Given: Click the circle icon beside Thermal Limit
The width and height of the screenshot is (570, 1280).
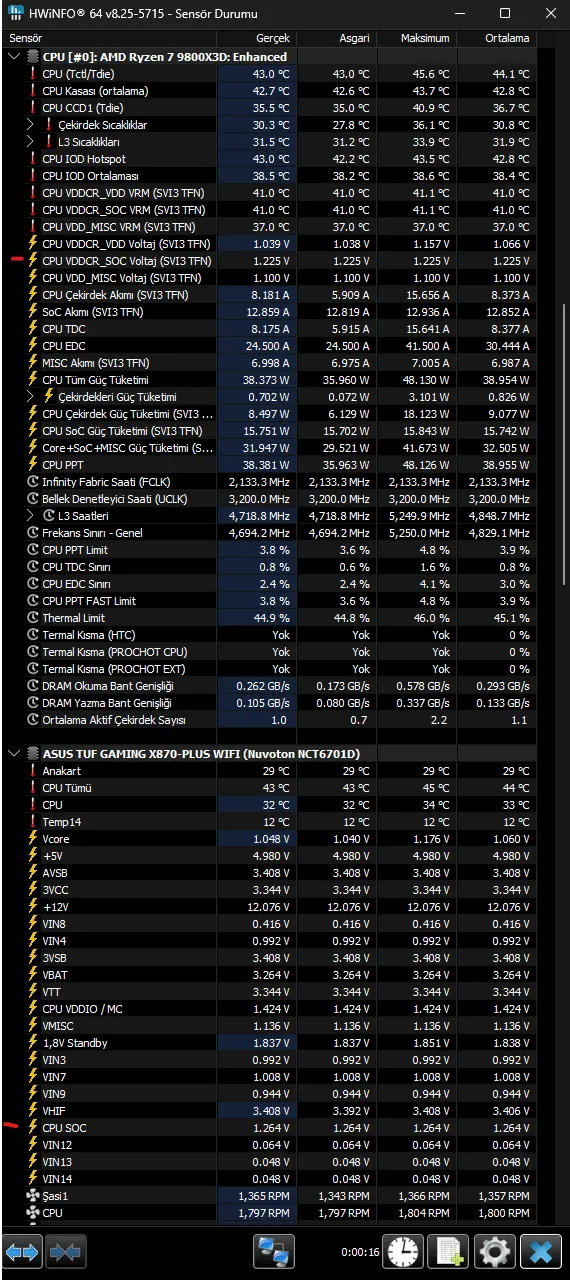Looking at the screenshot, I should click(32, 618).
